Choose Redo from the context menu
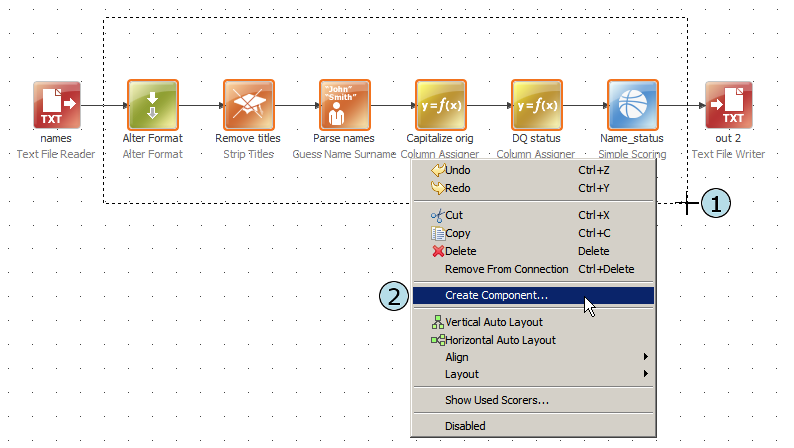This screenshot has height=448, width=794. point(460,187)
